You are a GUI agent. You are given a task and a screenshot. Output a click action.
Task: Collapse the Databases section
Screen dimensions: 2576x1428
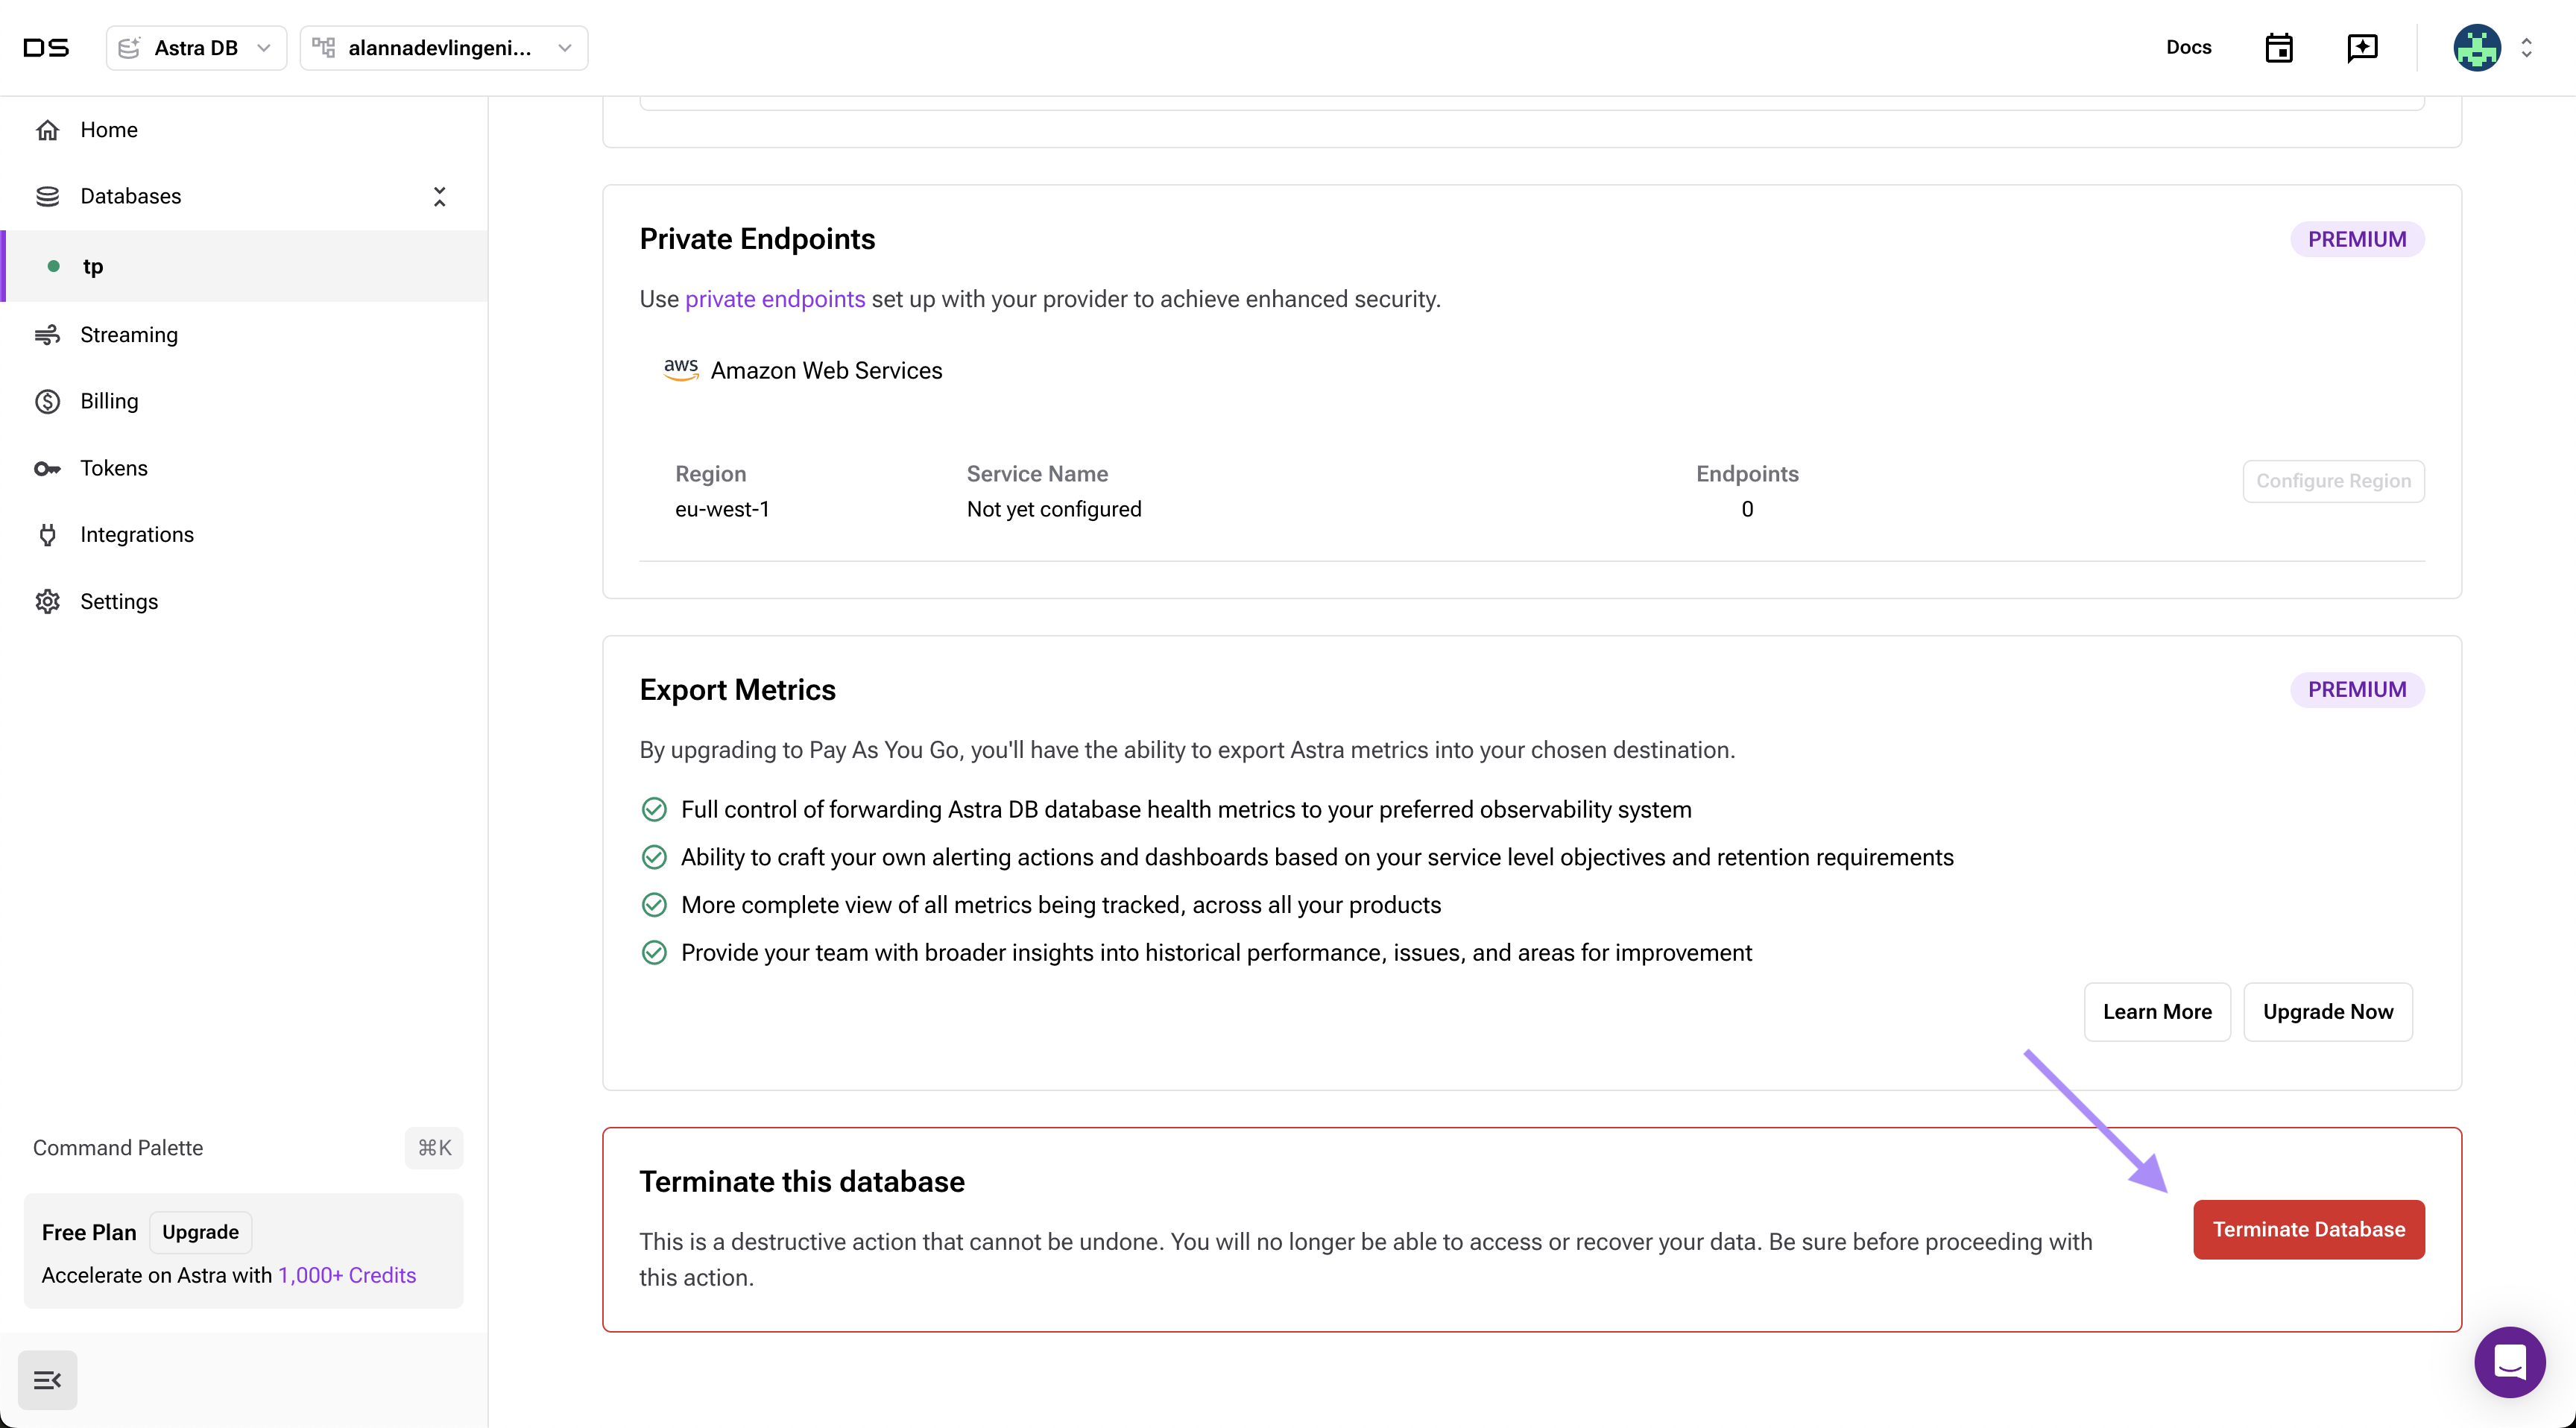439,196
